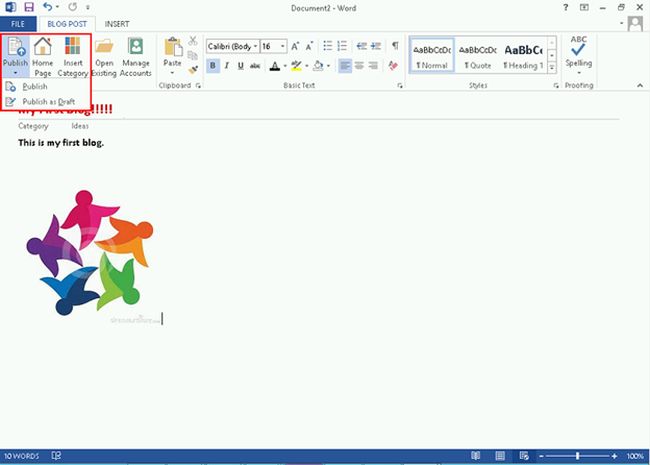Toggle paragraph marks with the pilcrow button
This screenshot has height=465, width=650.
[x=395, y=45]
